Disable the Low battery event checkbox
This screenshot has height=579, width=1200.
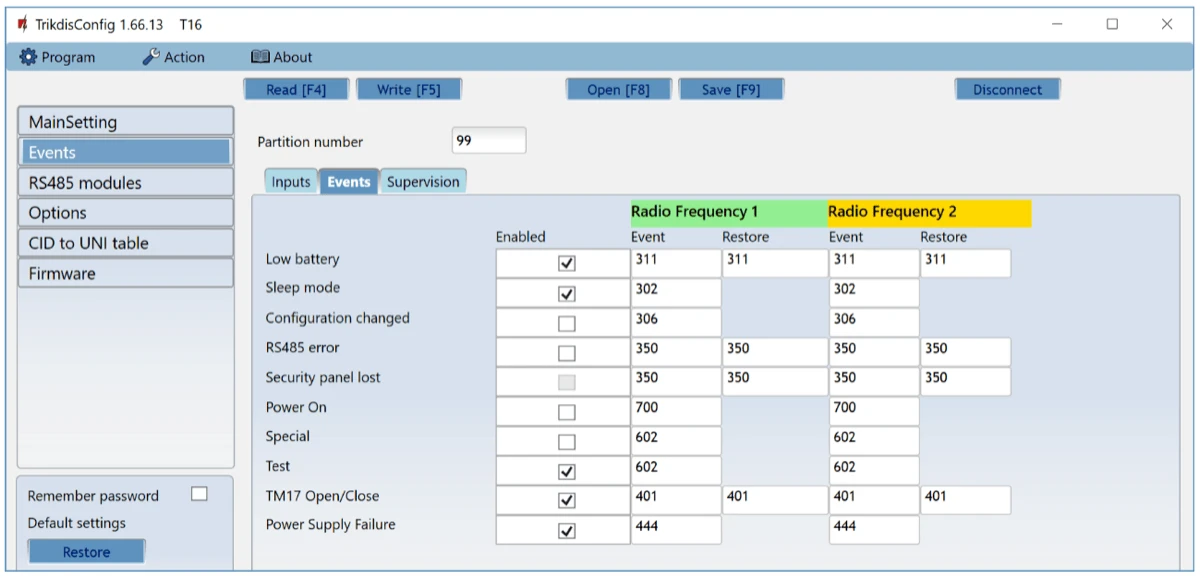pos(566,264)
